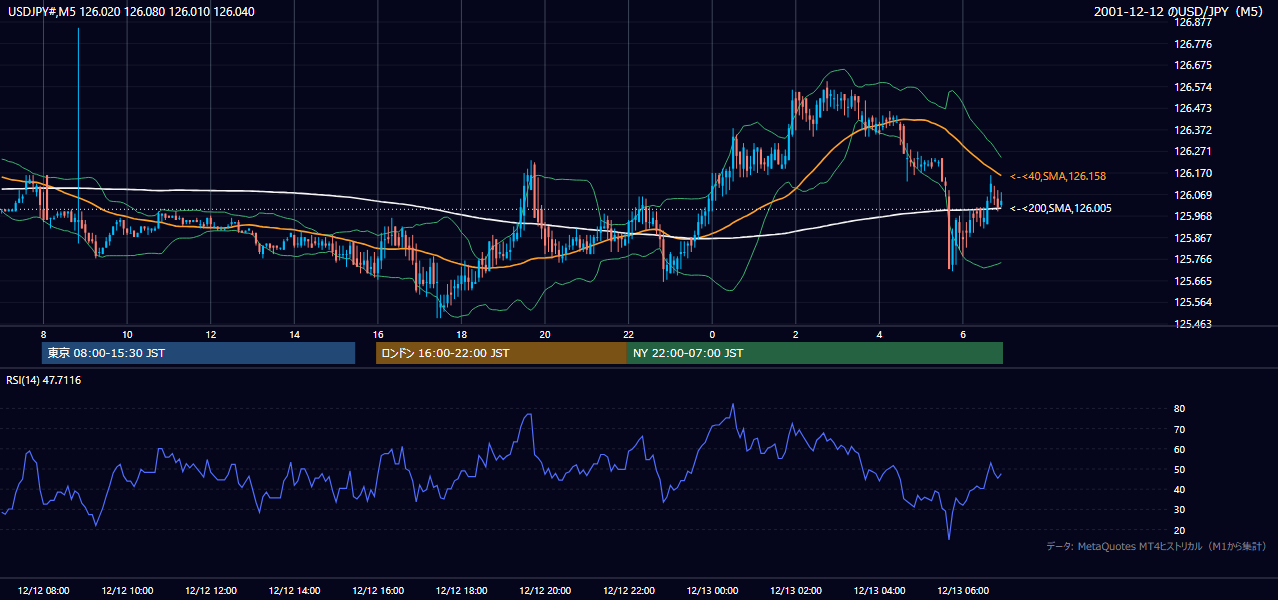The width and height of the screenshot is (1278, 600).
Task: Click the RSI scale value 60
Action: pyautogui.click(x=1179, y=449)
